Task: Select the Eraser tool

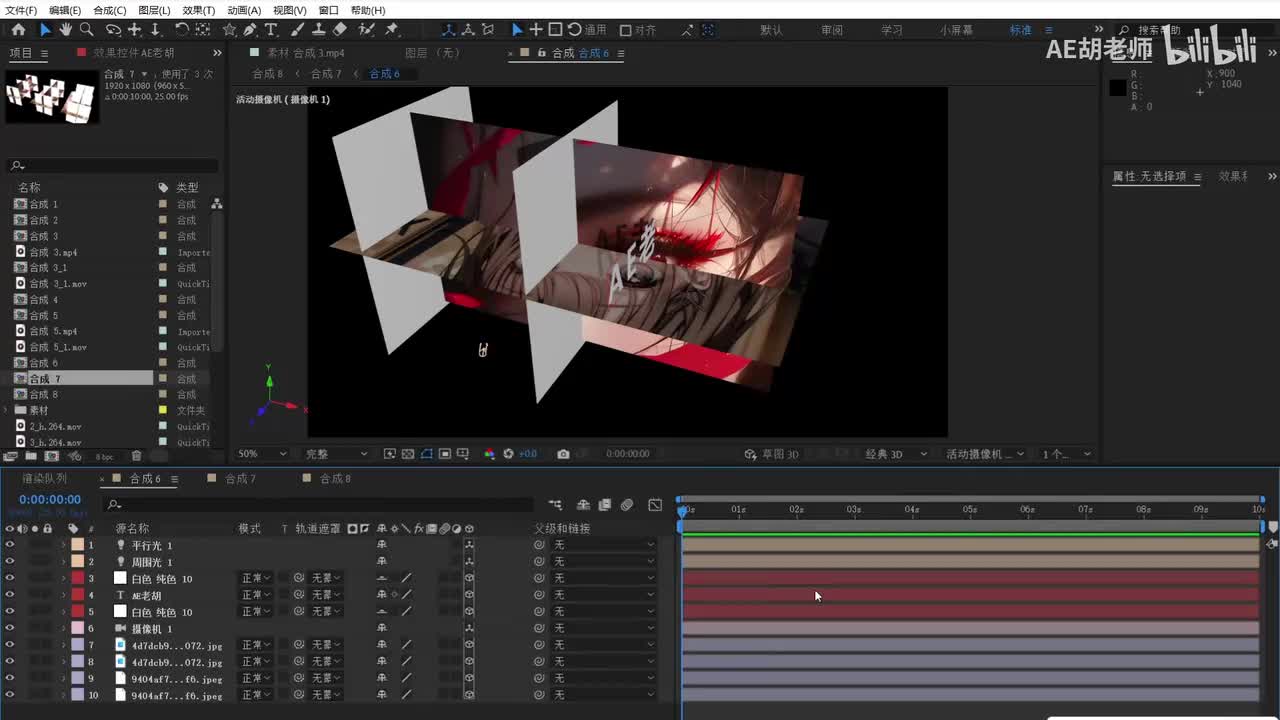Action: pyautogui.click(x=340, y=30)
